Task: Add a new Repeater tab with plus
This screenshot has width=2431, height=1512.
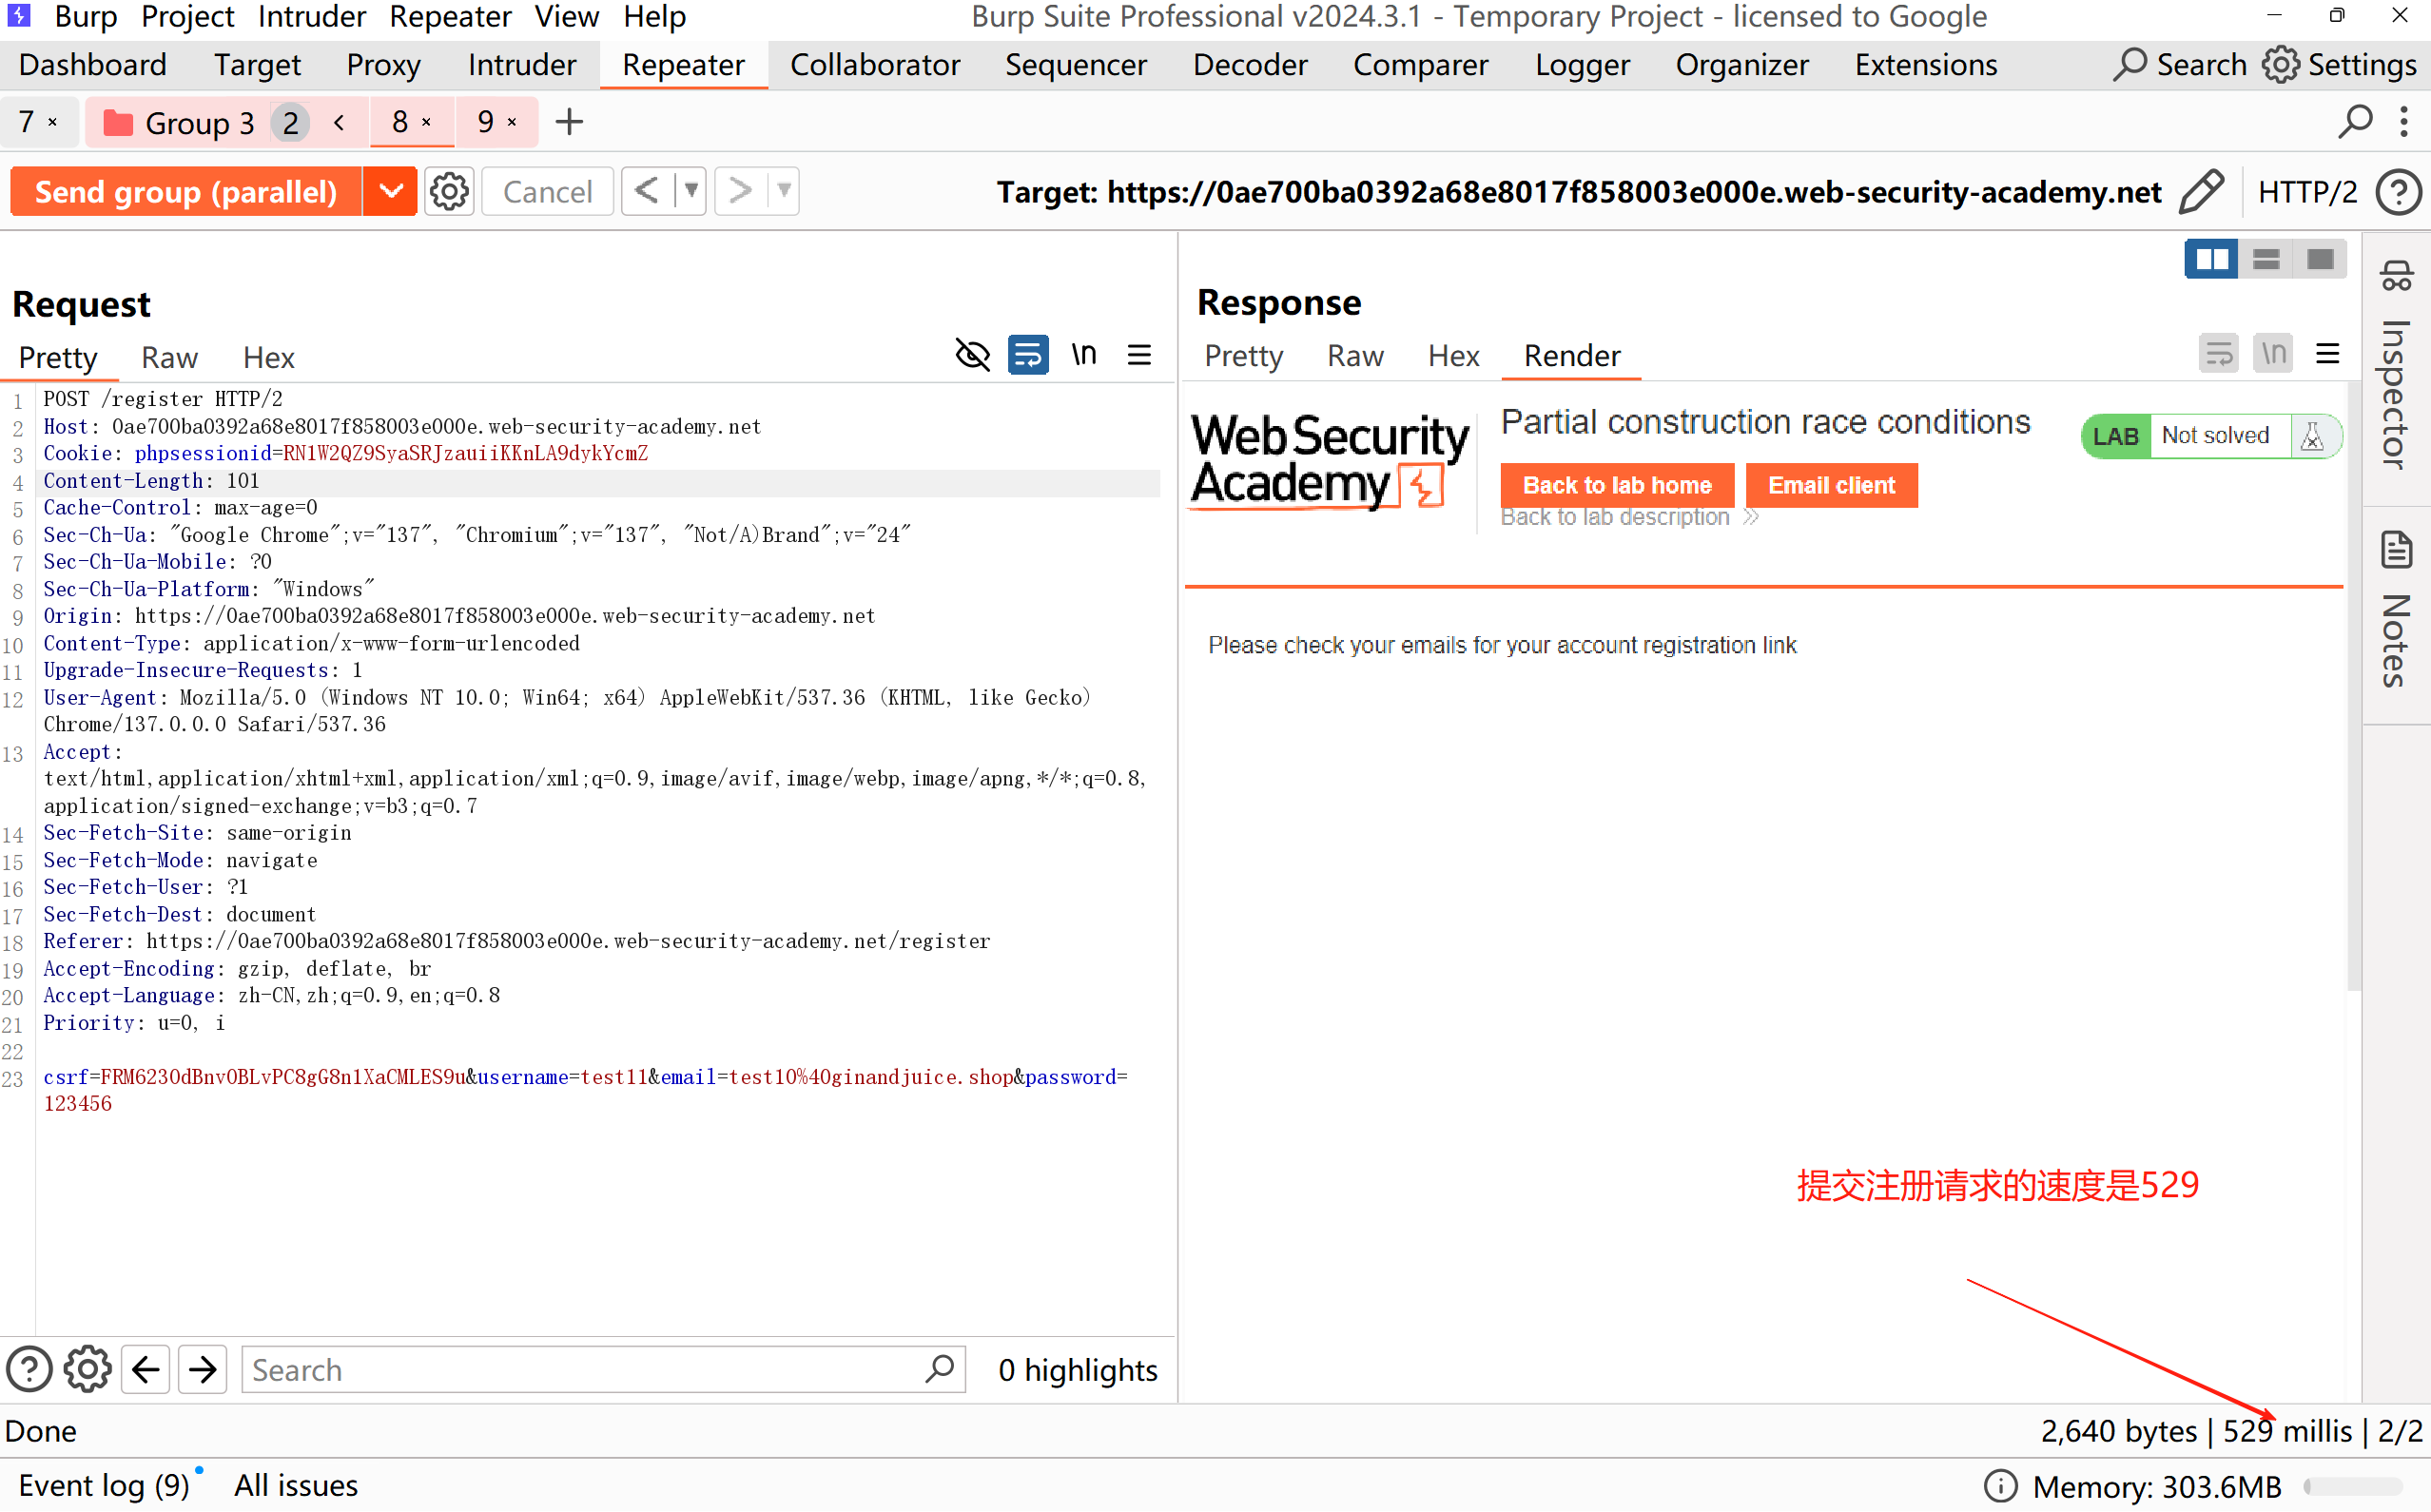Action: pyautogui.click(x=569, y=122)
